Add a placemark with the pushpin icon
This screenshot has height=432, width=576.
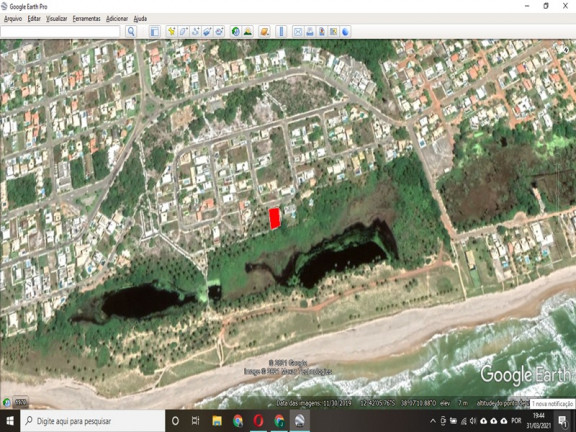coord(171,32)
